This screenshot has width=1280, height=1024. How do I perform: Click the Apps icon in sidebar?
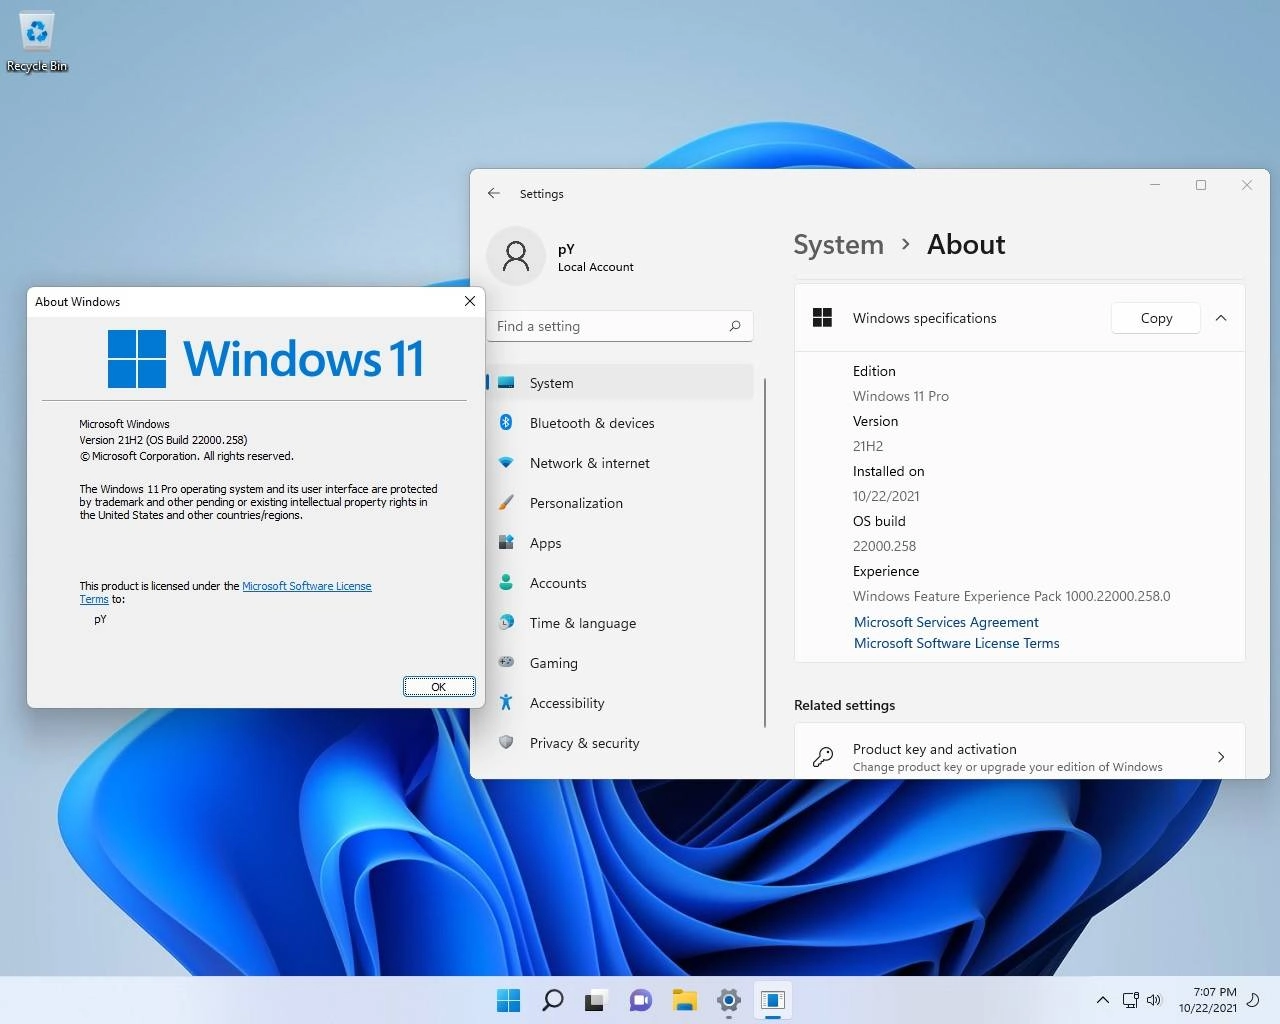[506, 543]
